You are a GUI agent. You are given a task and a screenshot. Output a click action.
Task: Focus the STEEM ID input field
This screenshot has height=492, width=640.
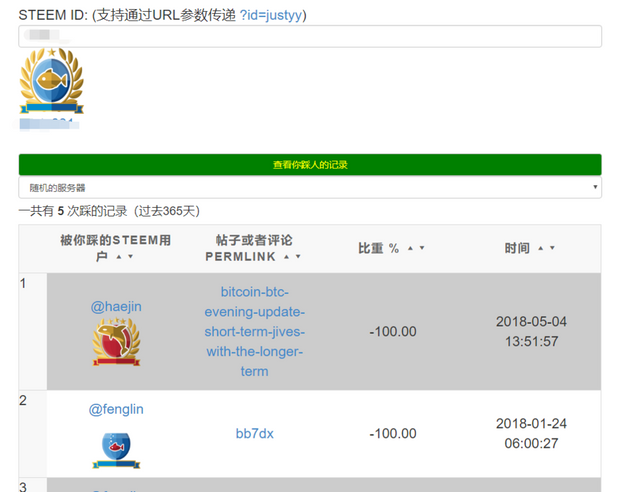coord(310,36)
